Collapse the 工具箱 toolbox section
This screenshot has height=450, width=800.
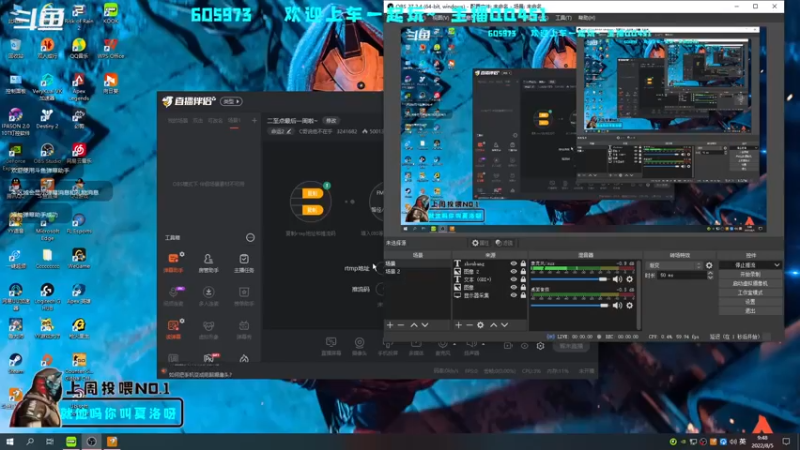tap(250, 238)
